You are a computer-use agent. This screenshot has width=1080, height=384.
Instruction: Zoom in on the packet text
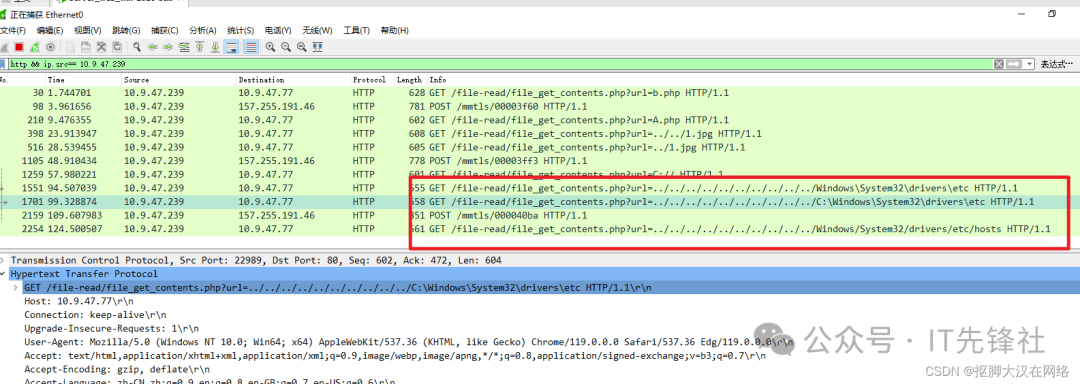click(x=270, y=47)
